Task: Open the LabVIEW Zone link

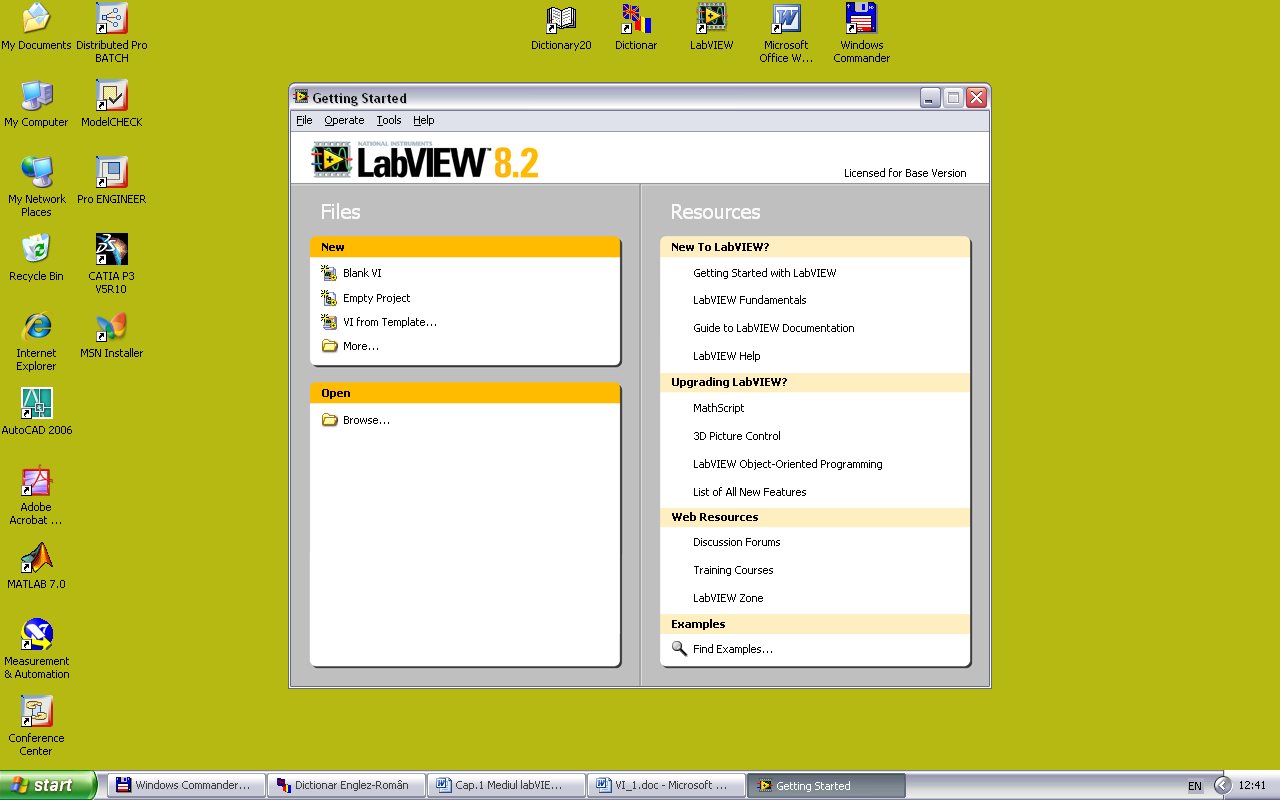Action: 728,598
